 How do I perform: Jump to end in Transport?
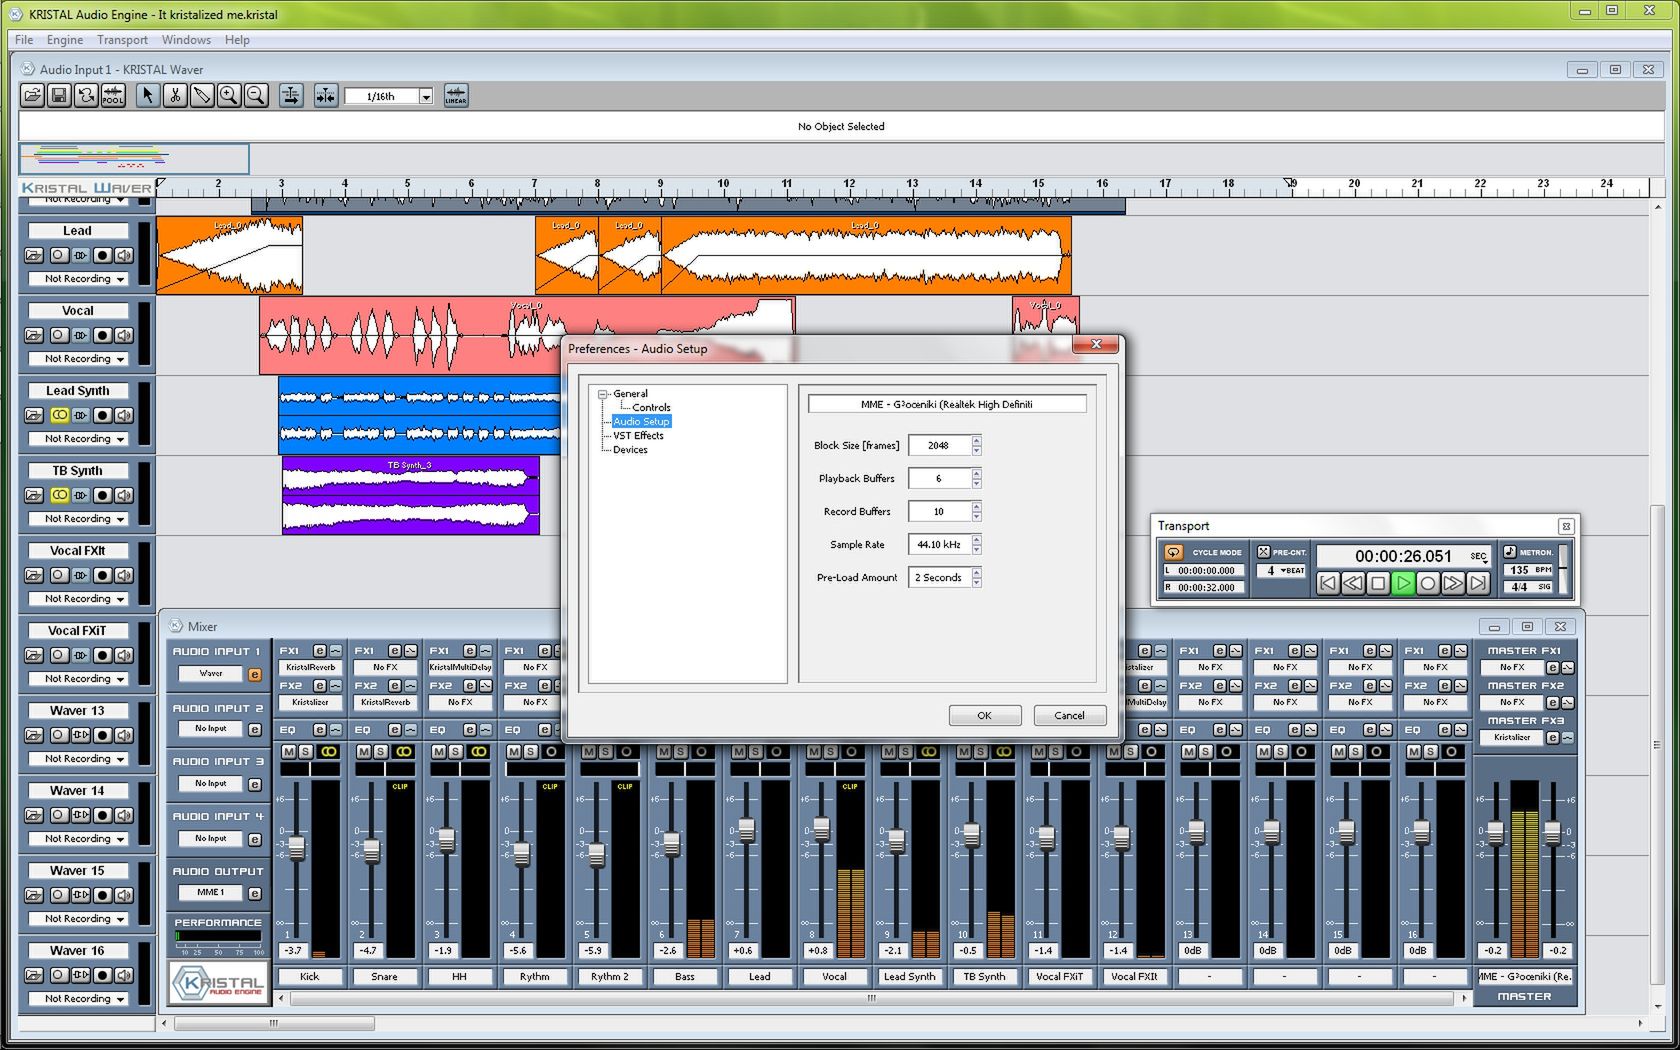coord(1478,583)
